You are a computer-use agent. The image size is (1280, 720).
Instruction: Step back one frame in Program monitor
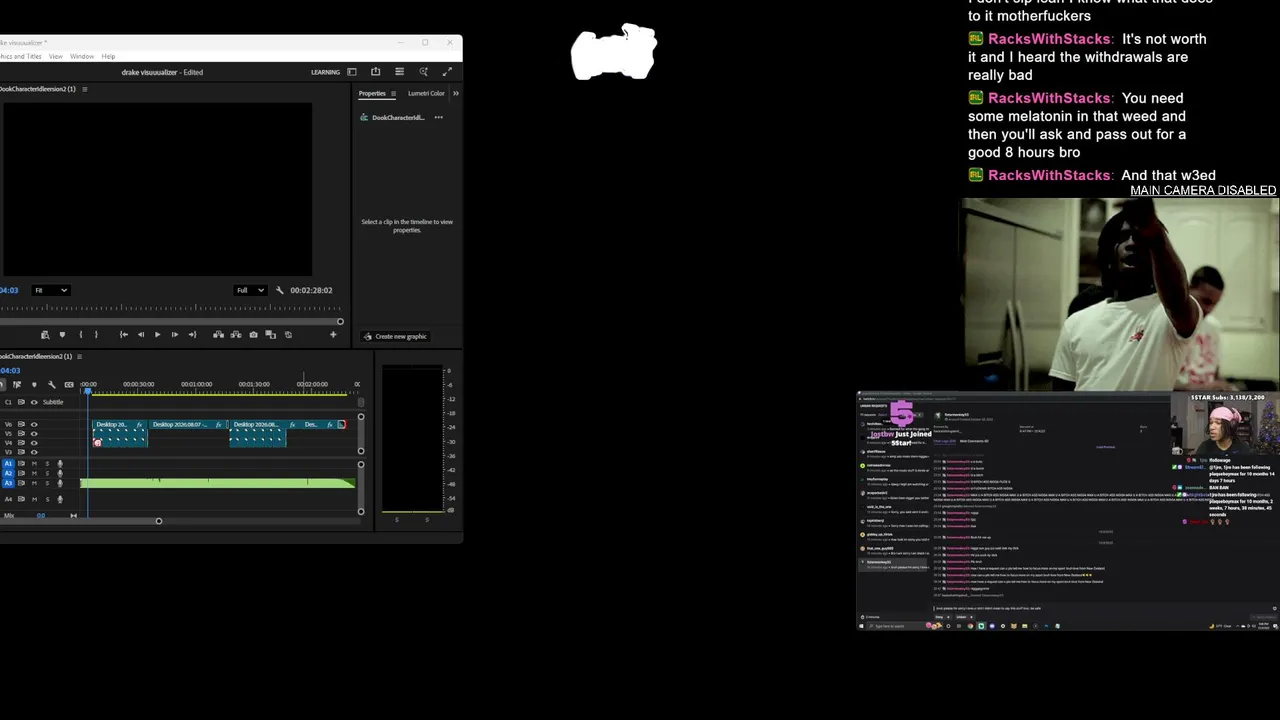pyautogui.click(x=140, y=335)
